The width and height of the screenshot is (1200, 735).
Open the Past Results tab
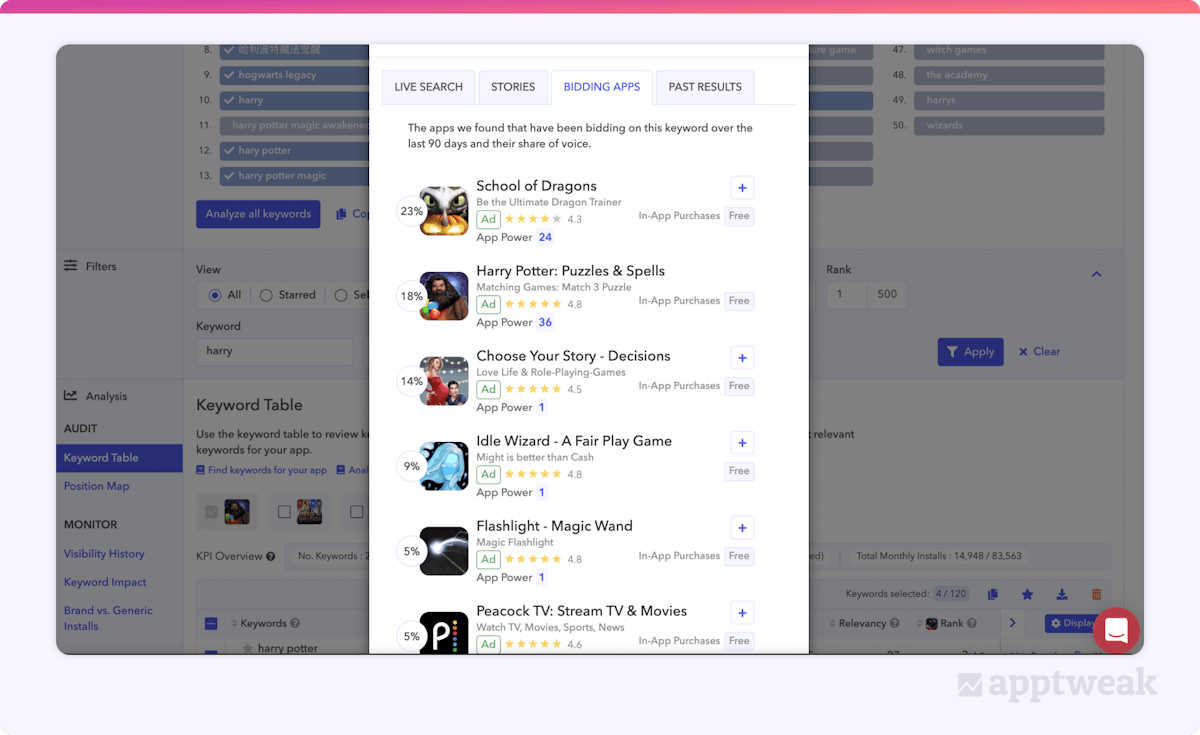point(705,87)
